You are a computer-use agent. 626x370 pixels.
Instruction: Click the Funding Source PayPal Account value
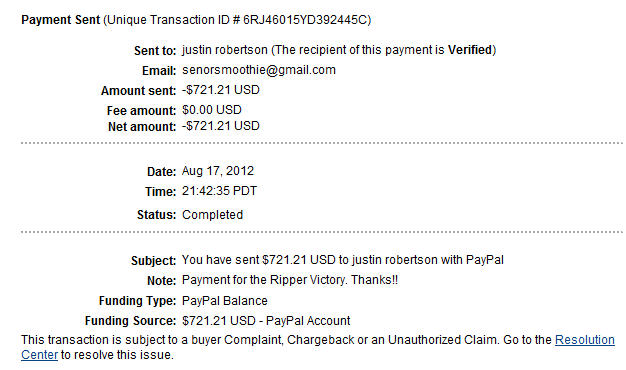[x=266, y=321]
